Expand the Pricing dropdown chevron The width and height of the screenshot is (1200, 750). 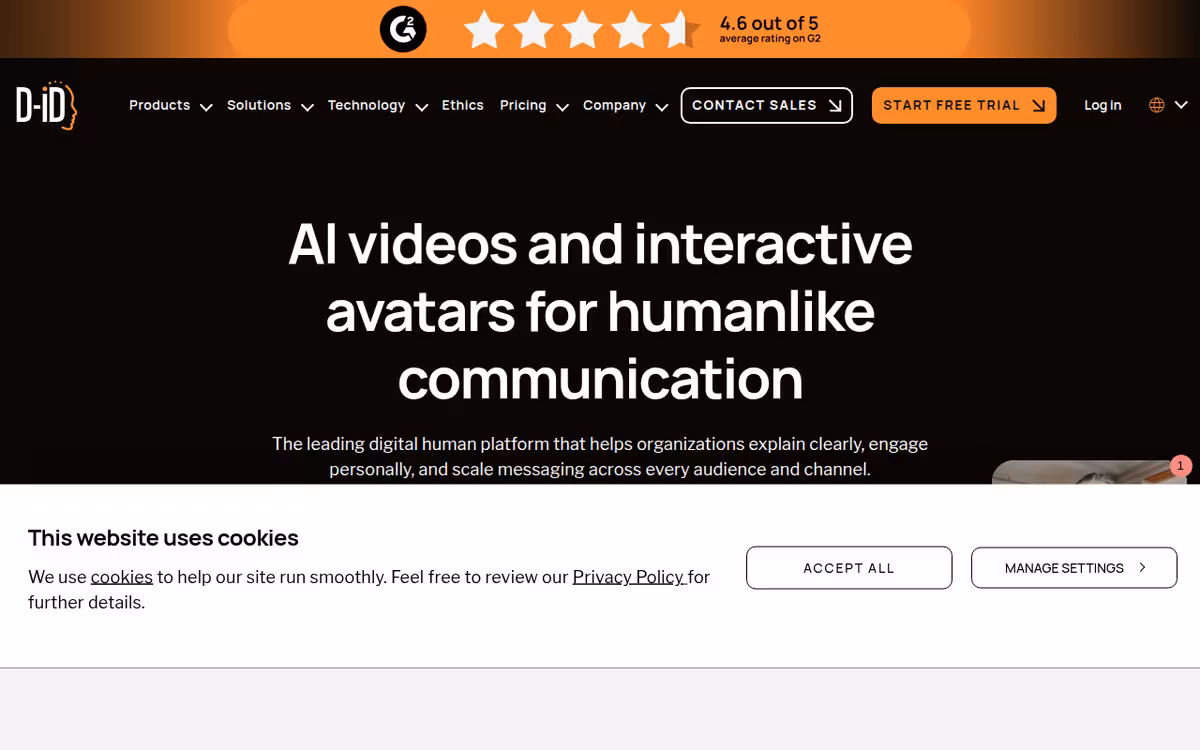tap(562, 107)
